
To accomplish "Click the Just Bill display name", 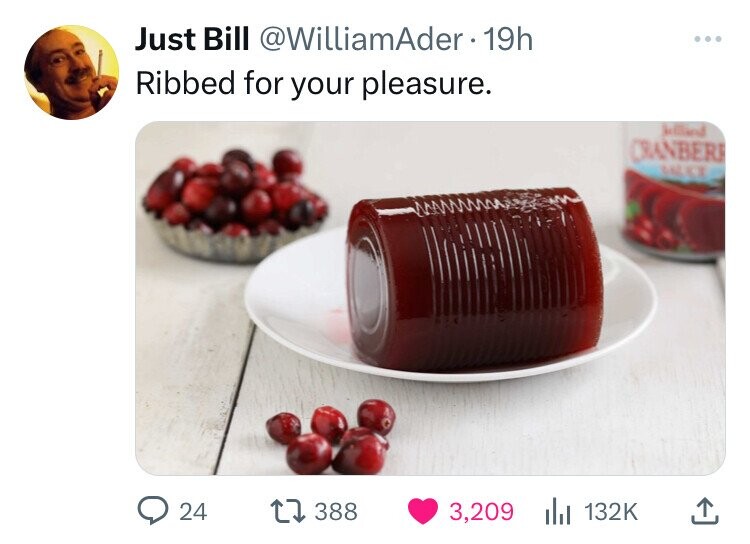I will [192, 39].
